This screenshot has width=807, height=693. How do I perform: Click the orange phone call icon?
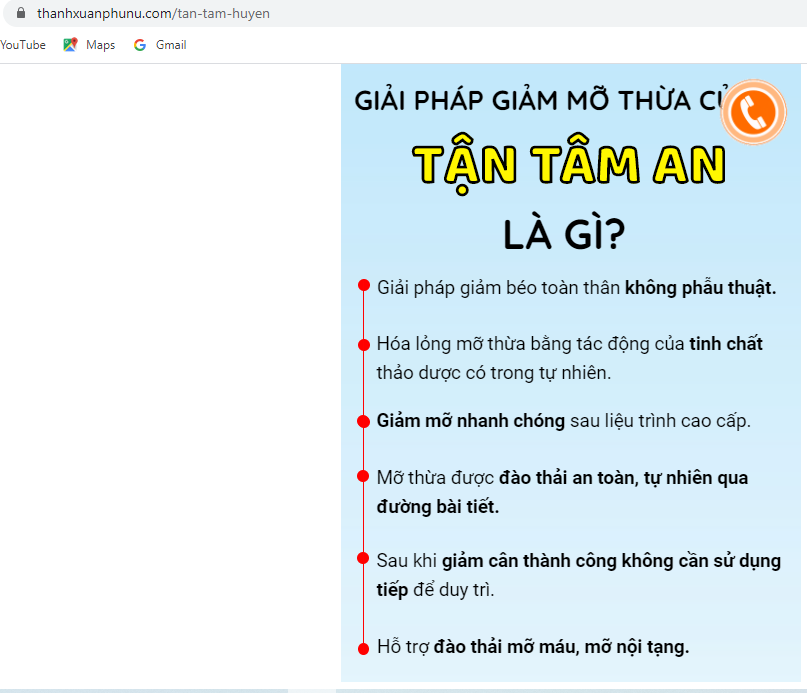click(x=753, y=112)
